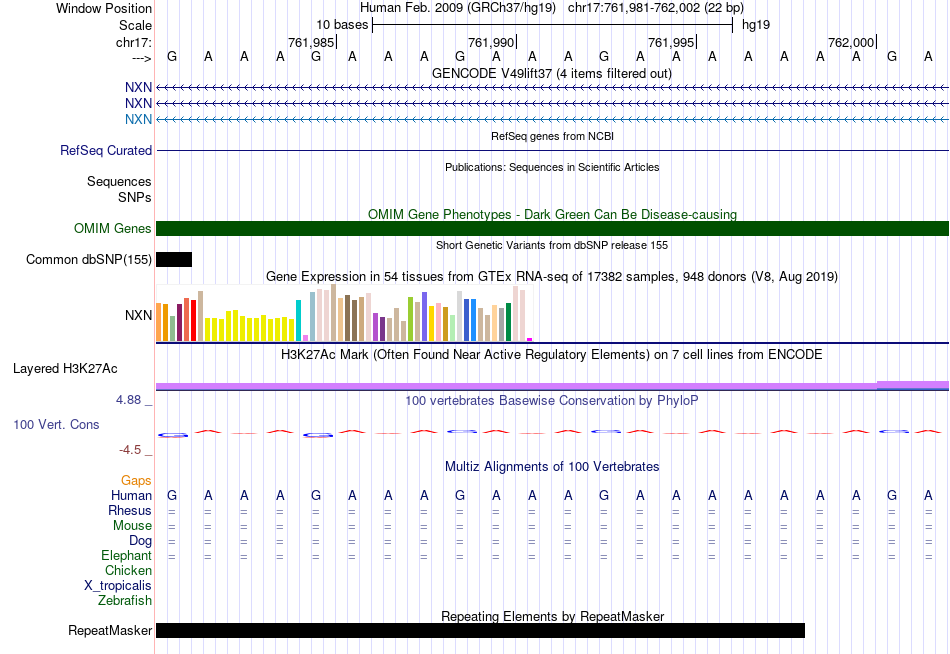Click the black RepeatMasker element bar
The image size is (950, 654).
coord(480,630)
